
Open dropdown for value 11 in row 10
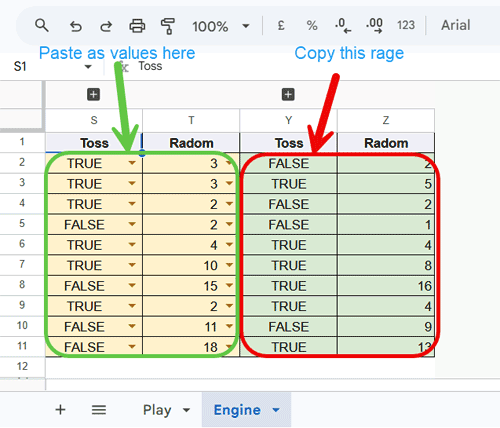click(x=229, y=326)
